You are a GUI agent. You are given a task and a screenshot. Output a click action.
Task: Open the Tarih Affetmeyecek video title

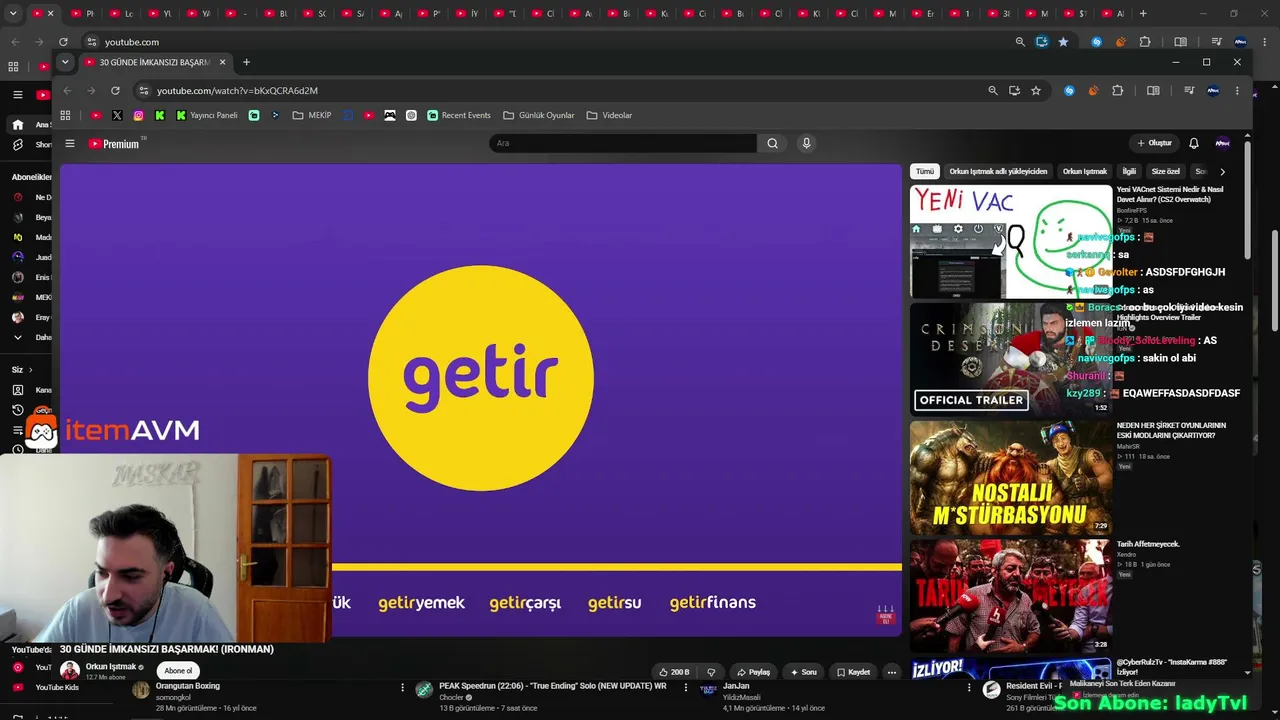click(1148, 544)
